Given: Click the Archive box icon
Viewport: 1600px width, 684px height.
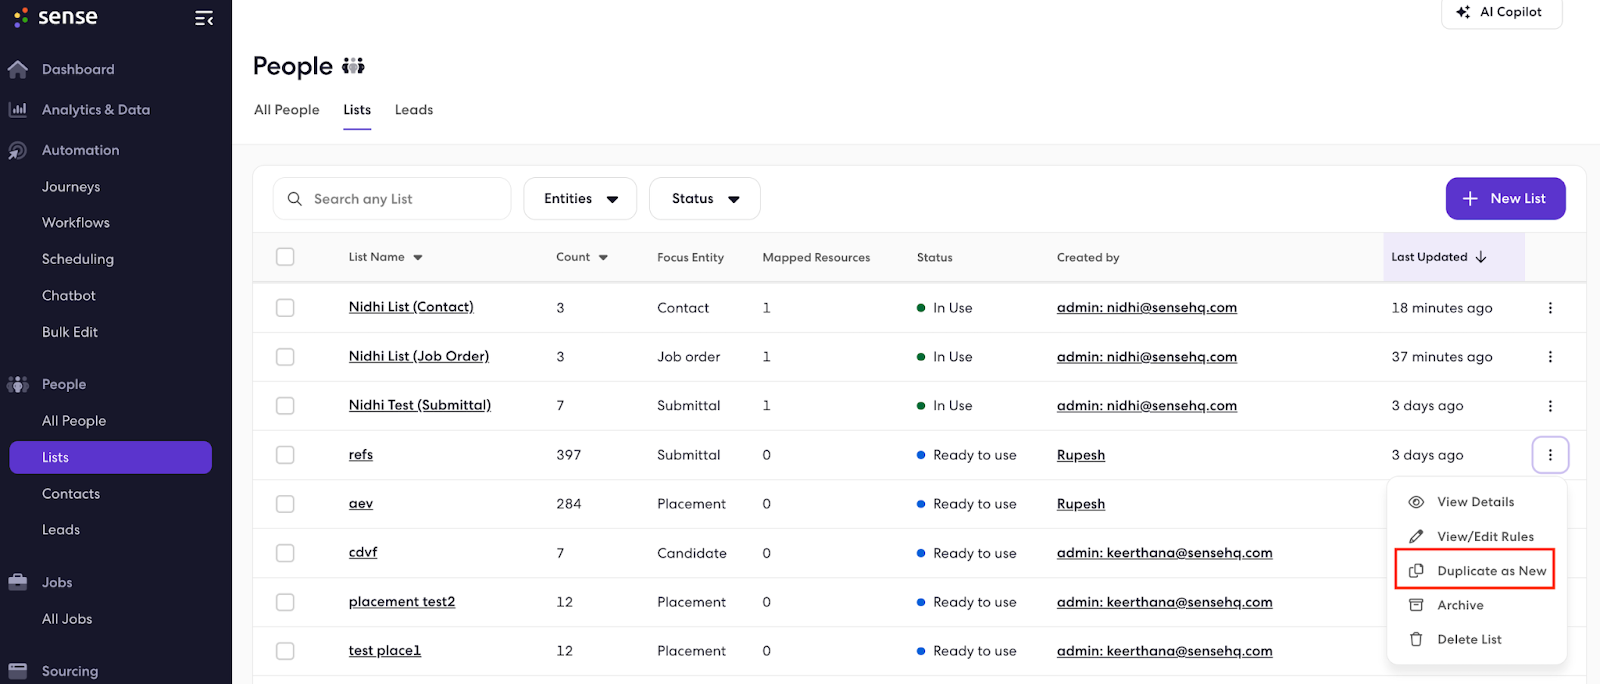Looking at the screenshot, I should click(1416, 605).
